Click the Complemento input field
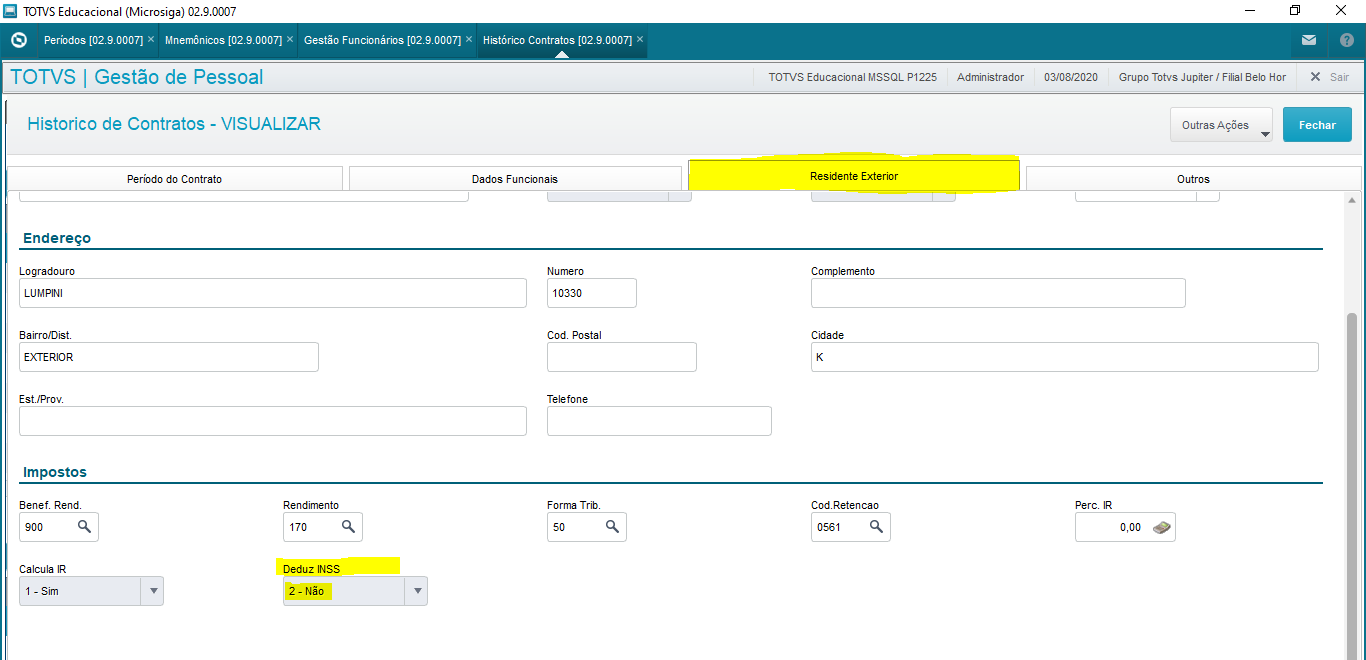The height and width of the screenshot is (660, 1366). [998, 293]
